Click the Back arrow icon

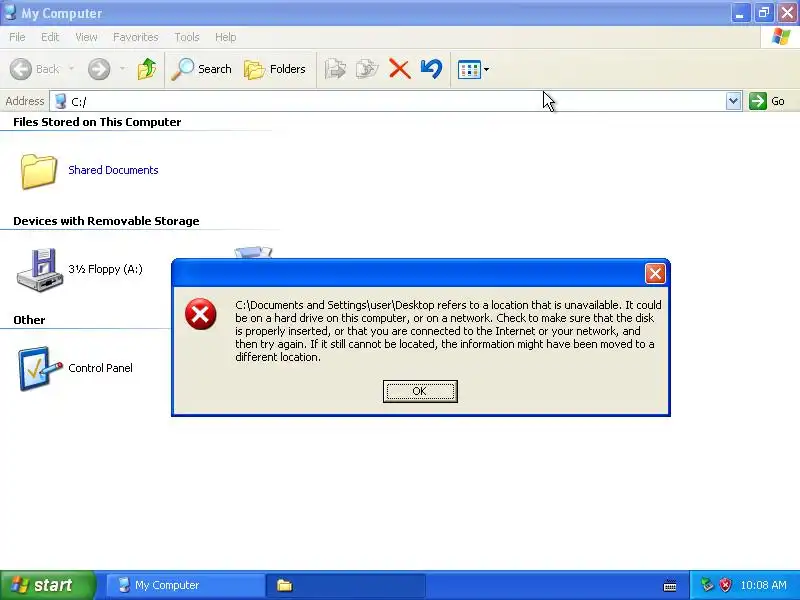click(21, 69)
